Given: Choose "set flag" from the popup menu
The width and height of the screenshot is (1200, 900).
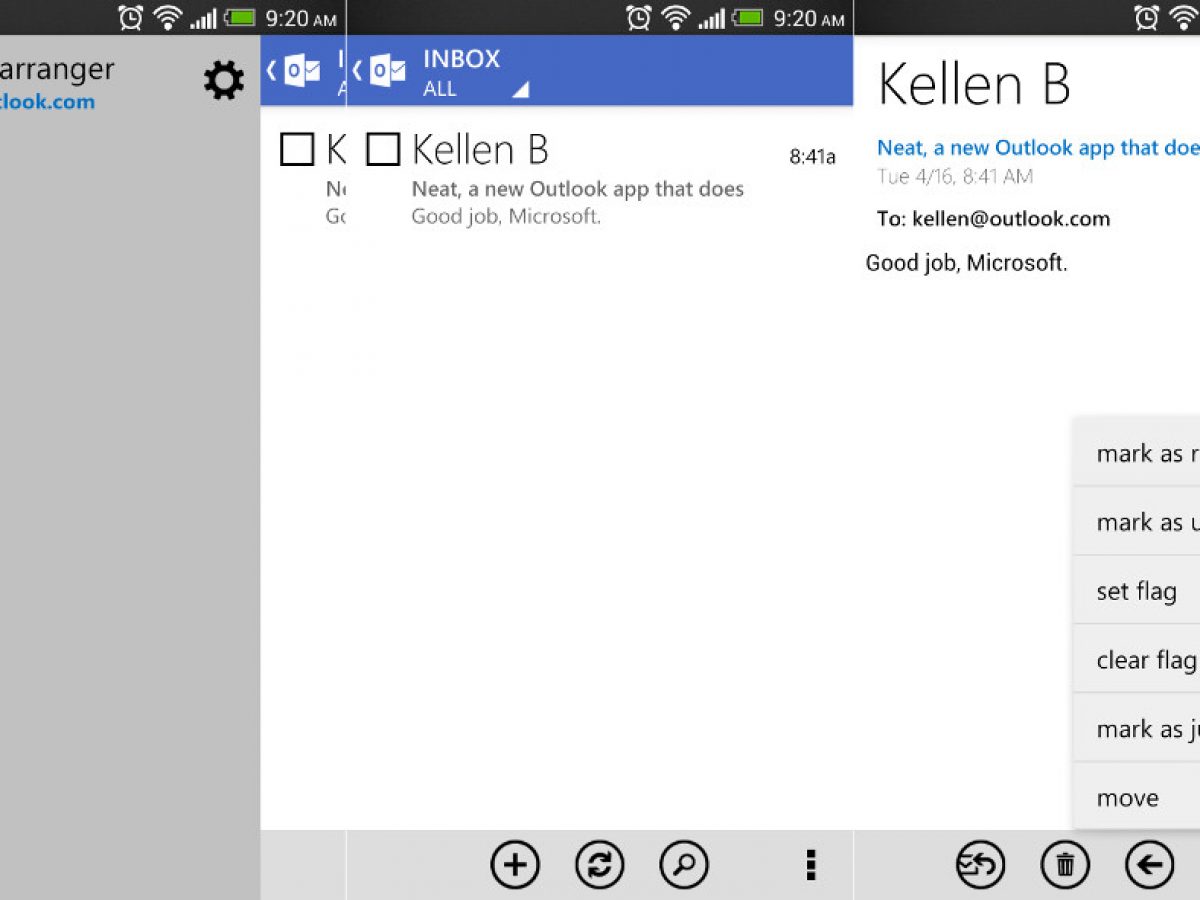Looking at the screenshot, I should click(x=1136, y=591).
